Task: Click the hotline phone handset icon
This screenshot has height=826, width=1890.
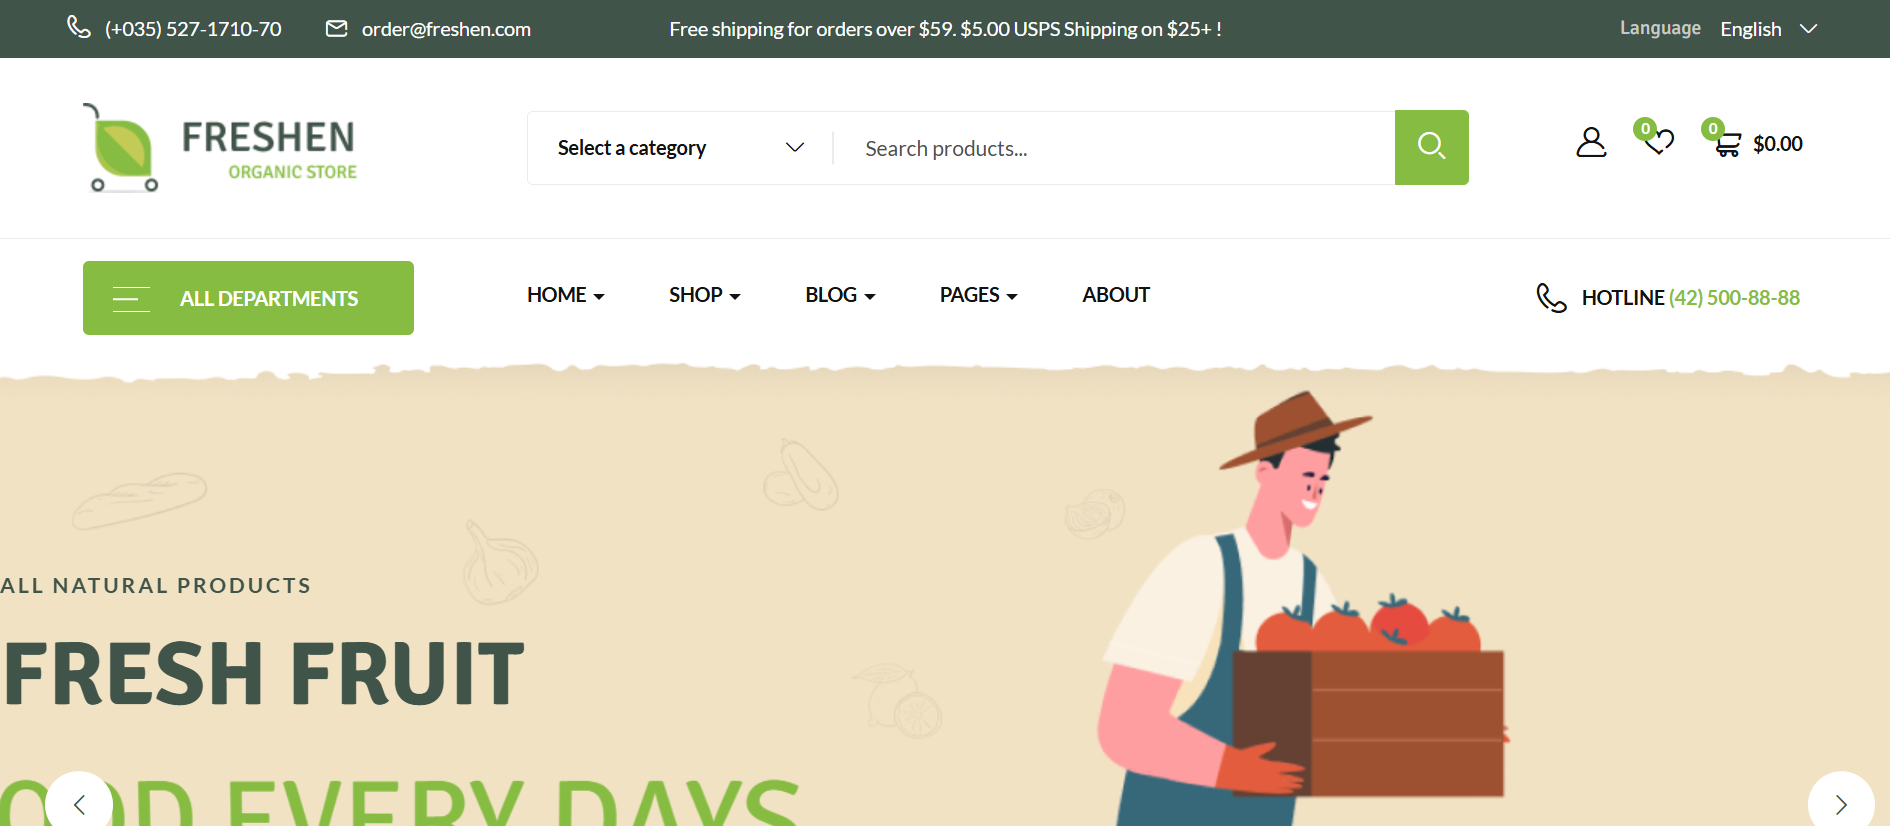Action: coord(1551,298)
